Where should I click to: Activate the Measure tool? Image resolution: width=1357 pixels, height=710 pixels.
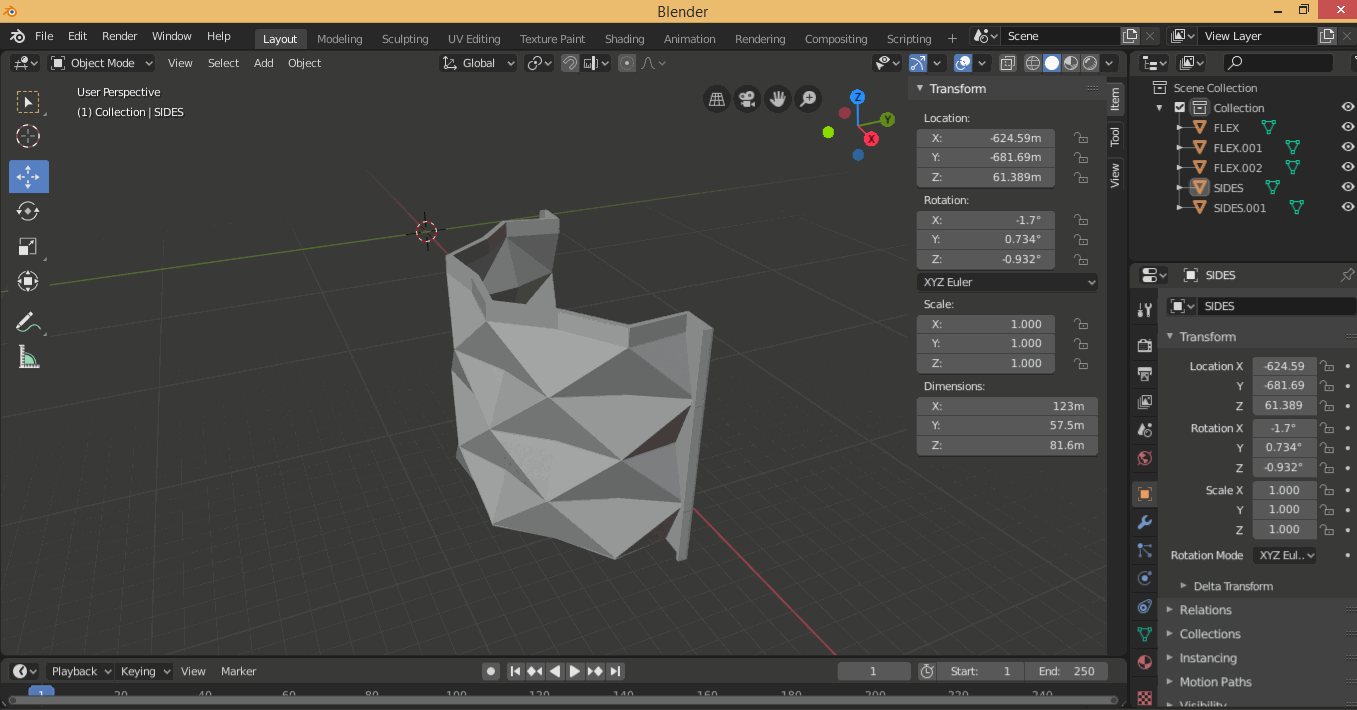point(28,357)
